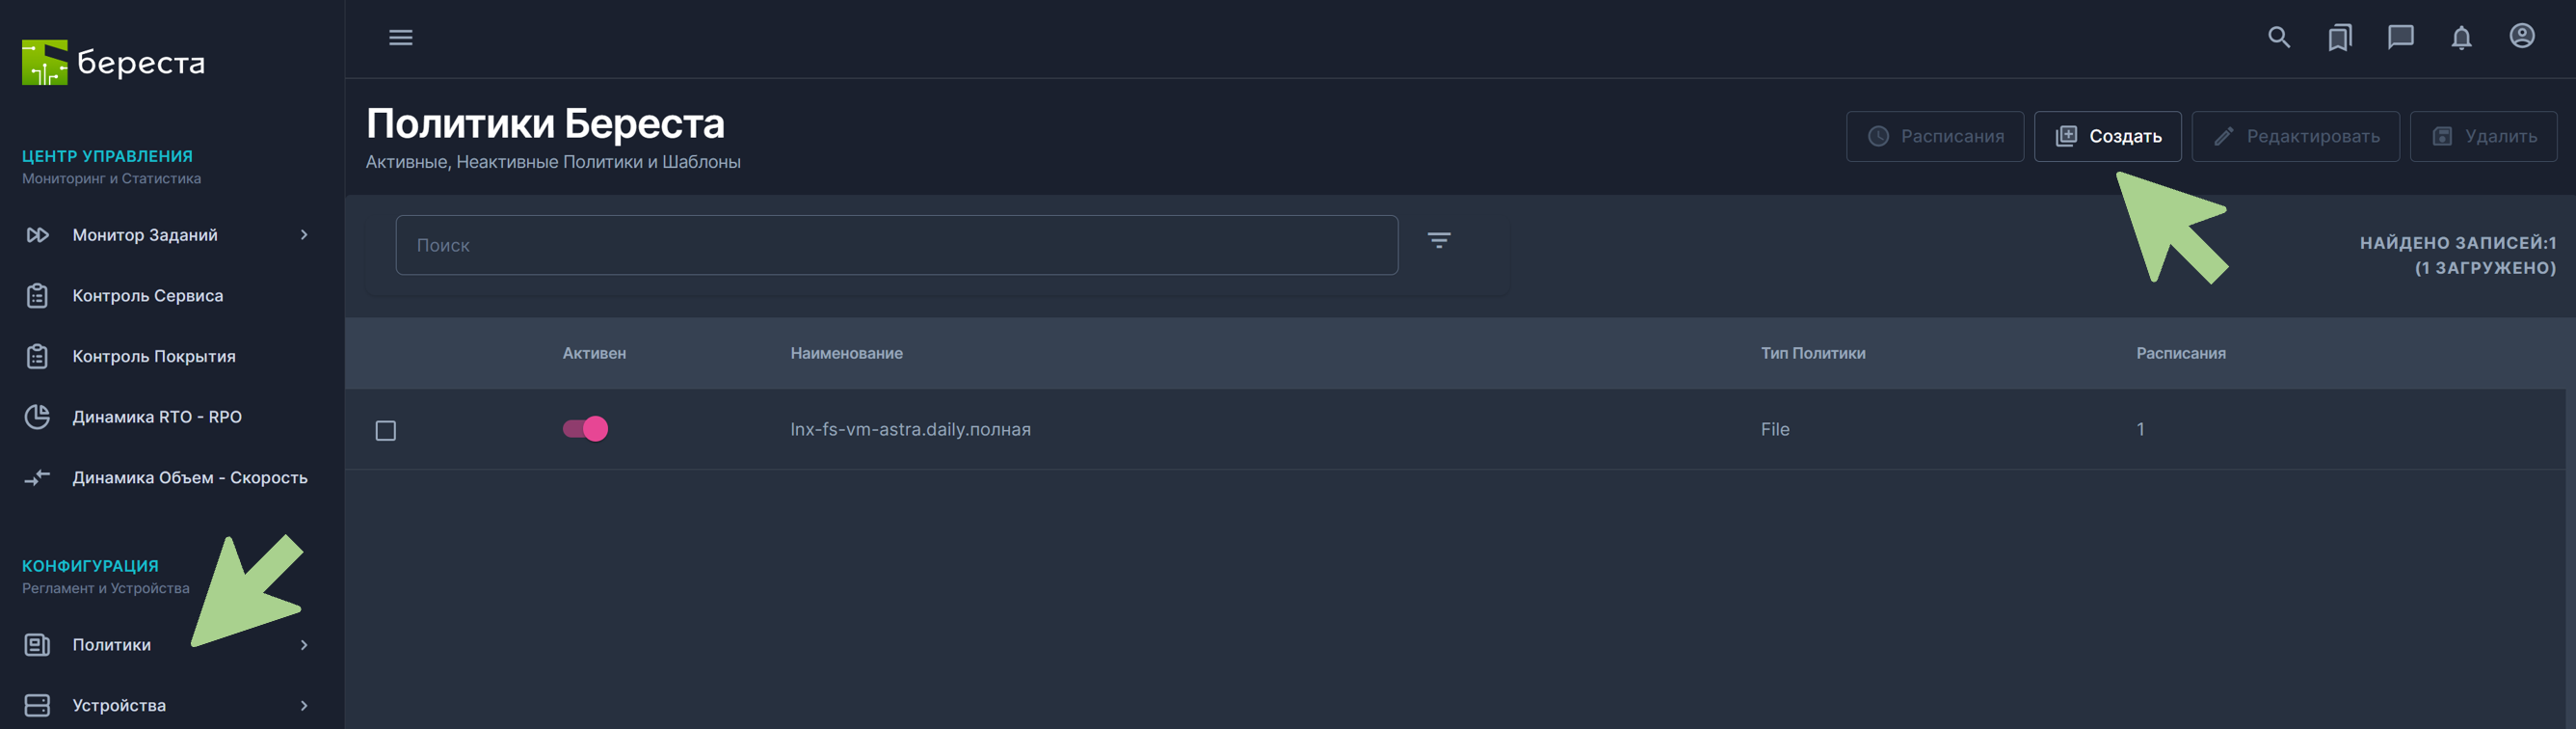Click the Береста logo

coord(113,62)
